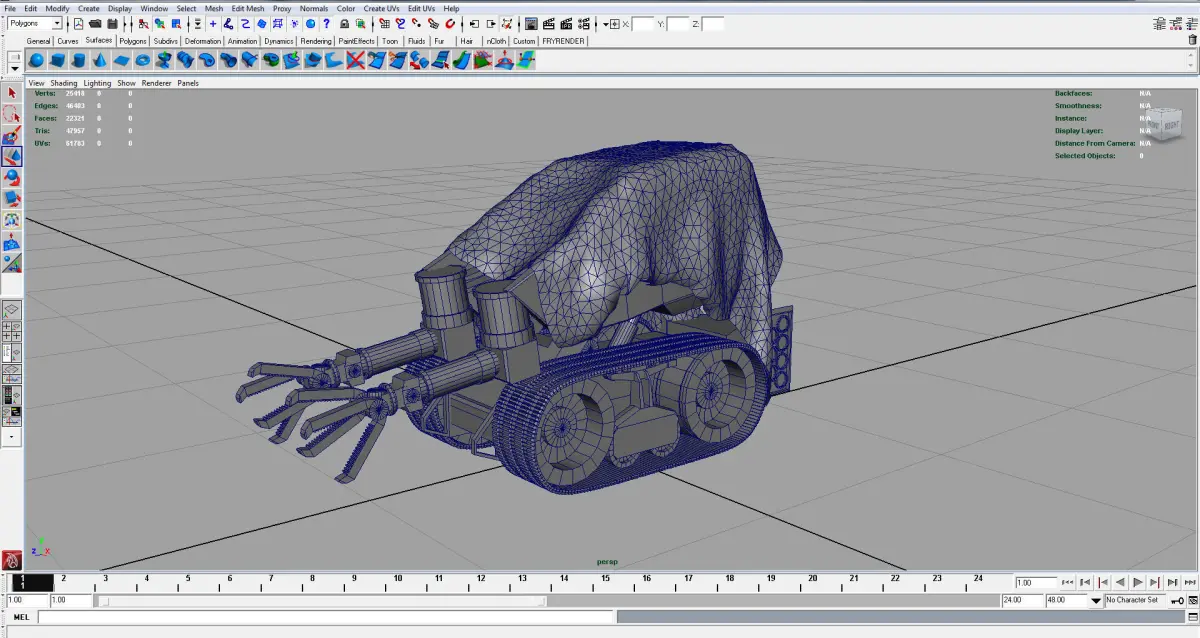Toggle snap to curves
Viewport: 1200px width, 638px height.
[399, 23]
